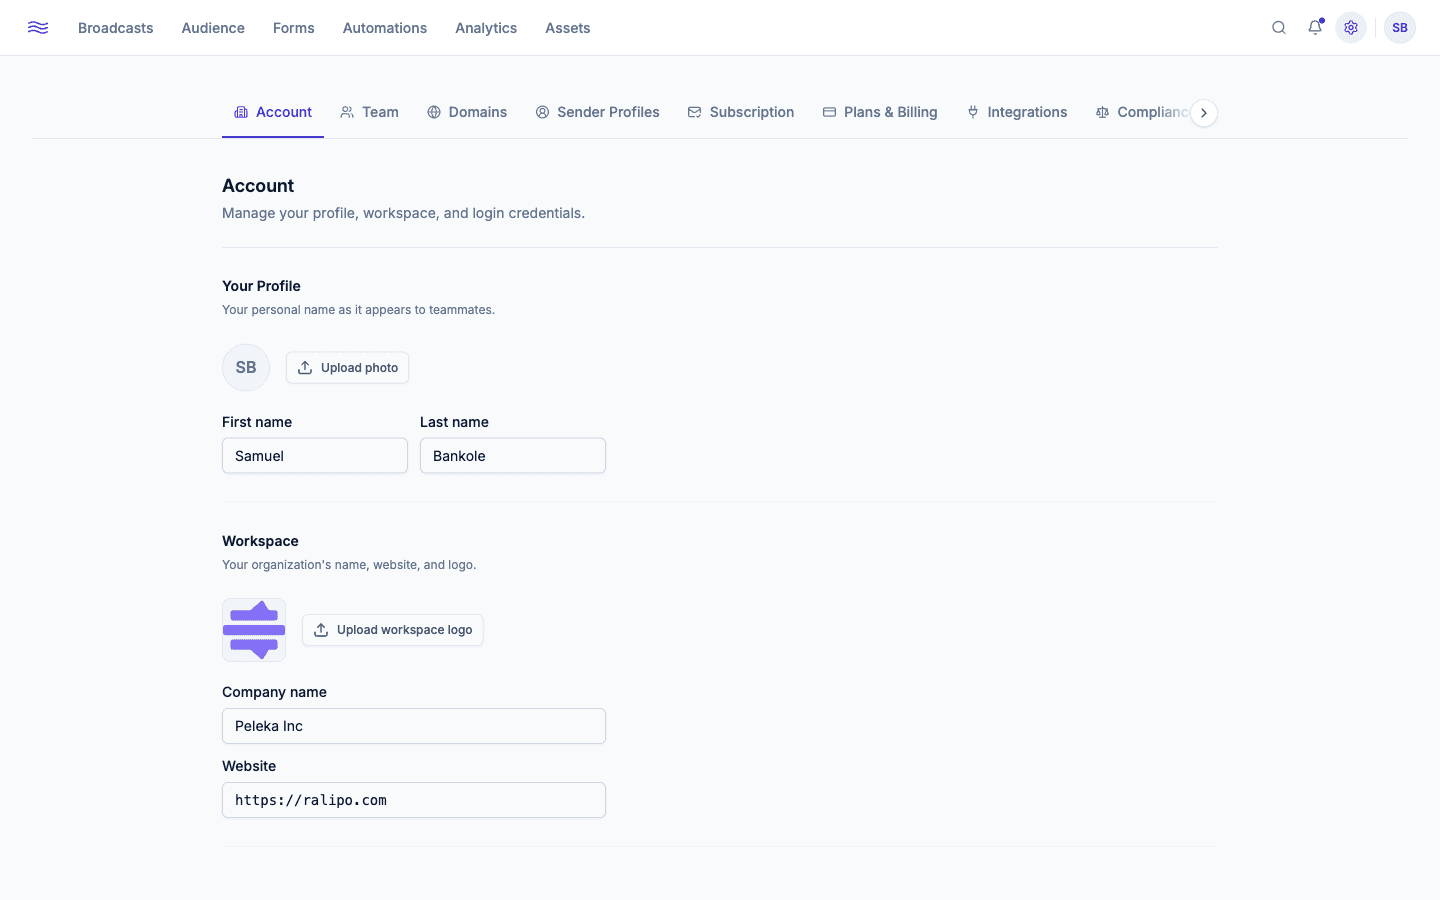Click the wave logo in top navigation

(38, 28)
